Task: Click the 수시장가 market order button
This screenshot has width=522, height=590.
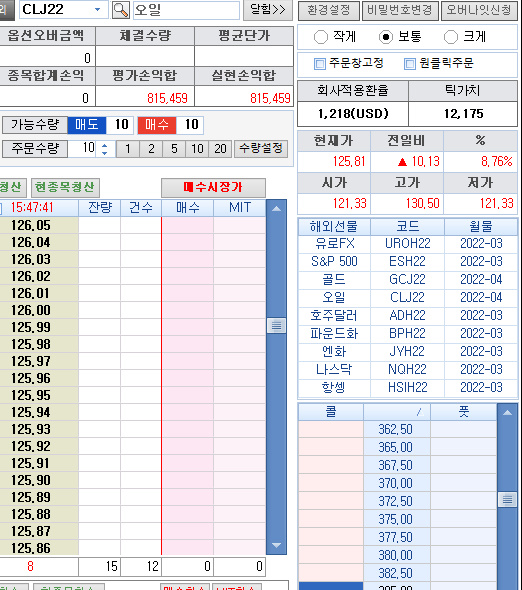Action: pos(213,187)
